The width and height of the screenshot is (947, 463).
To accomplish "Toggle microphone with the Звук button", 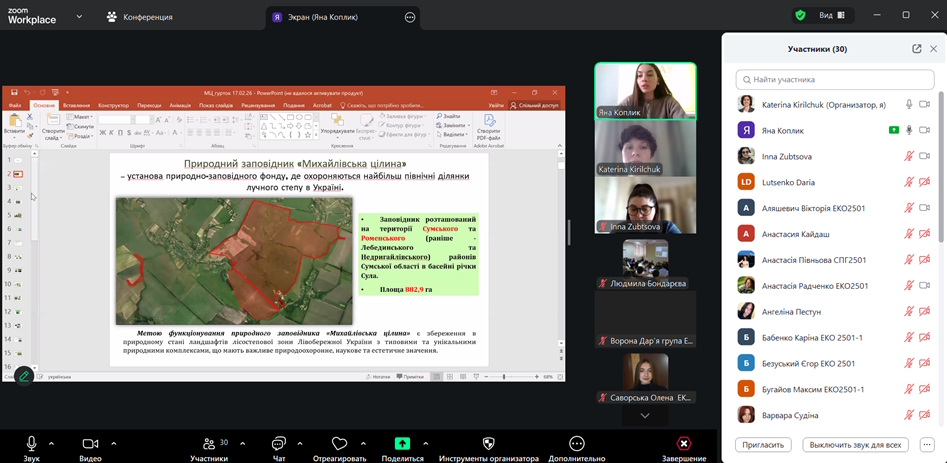I will coord(32,443).
